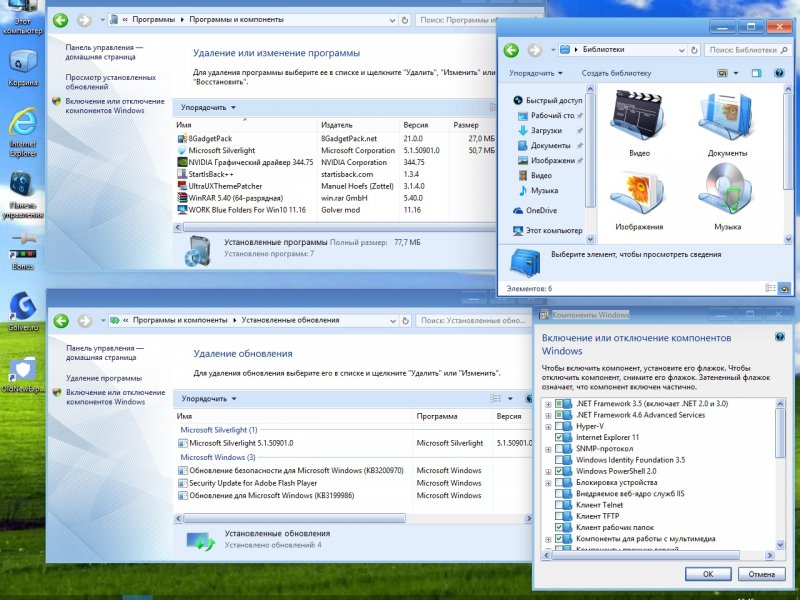The image size is (800, 600).
Task: Open help in the Библиотеки toolbar
Action: 779,73
